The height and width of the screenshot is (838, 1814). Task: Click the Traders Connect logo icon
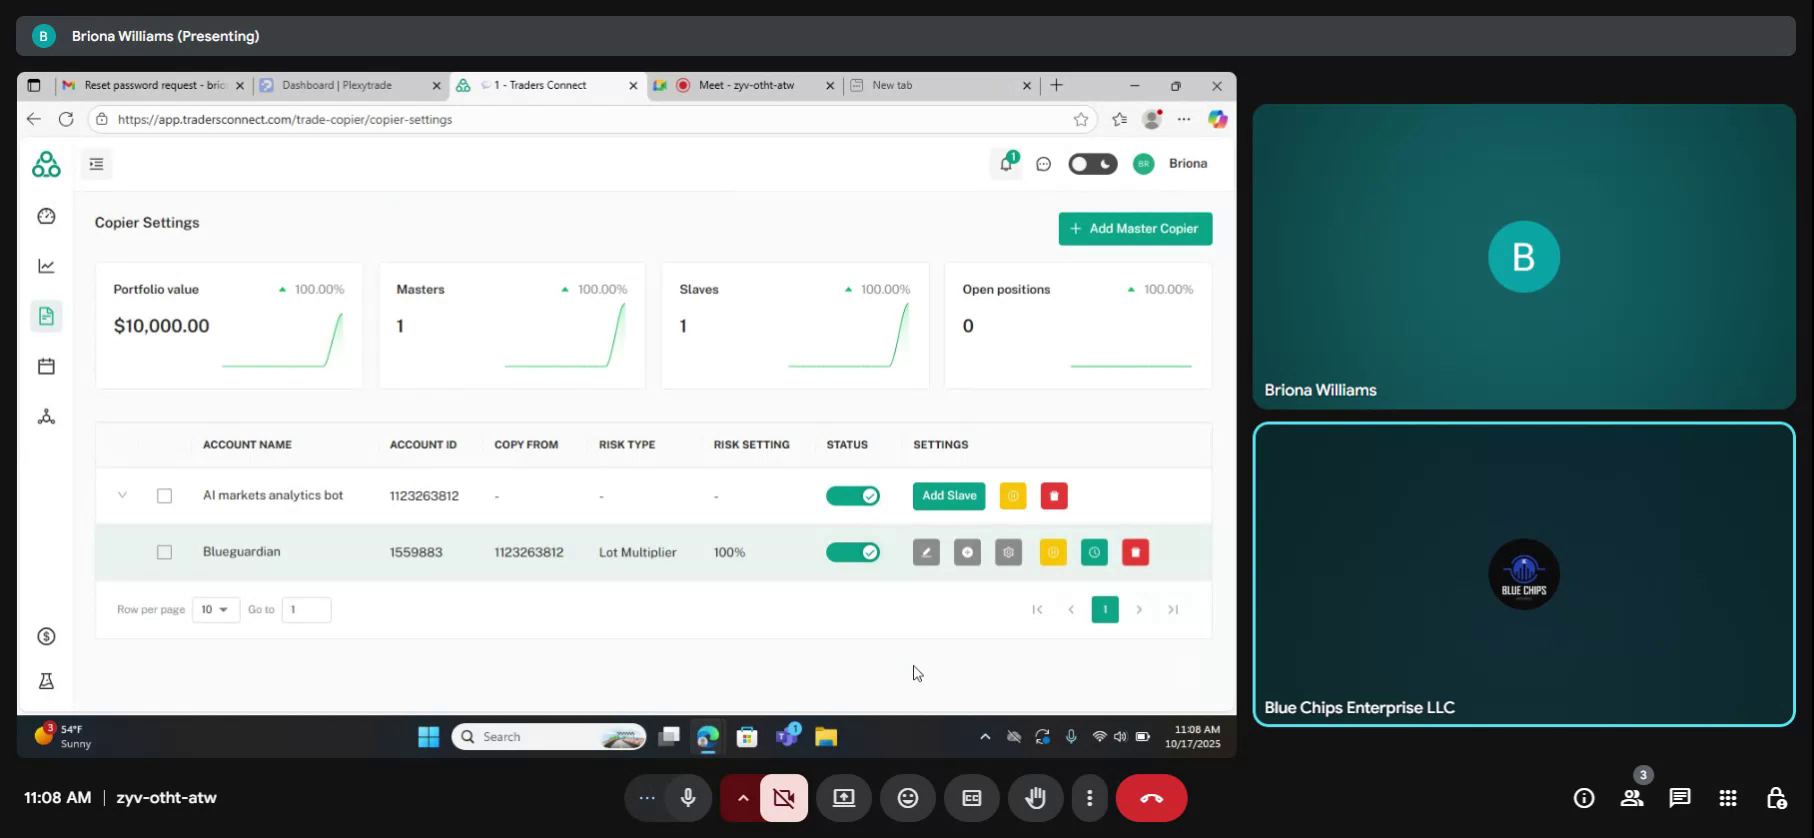(46, 164)
